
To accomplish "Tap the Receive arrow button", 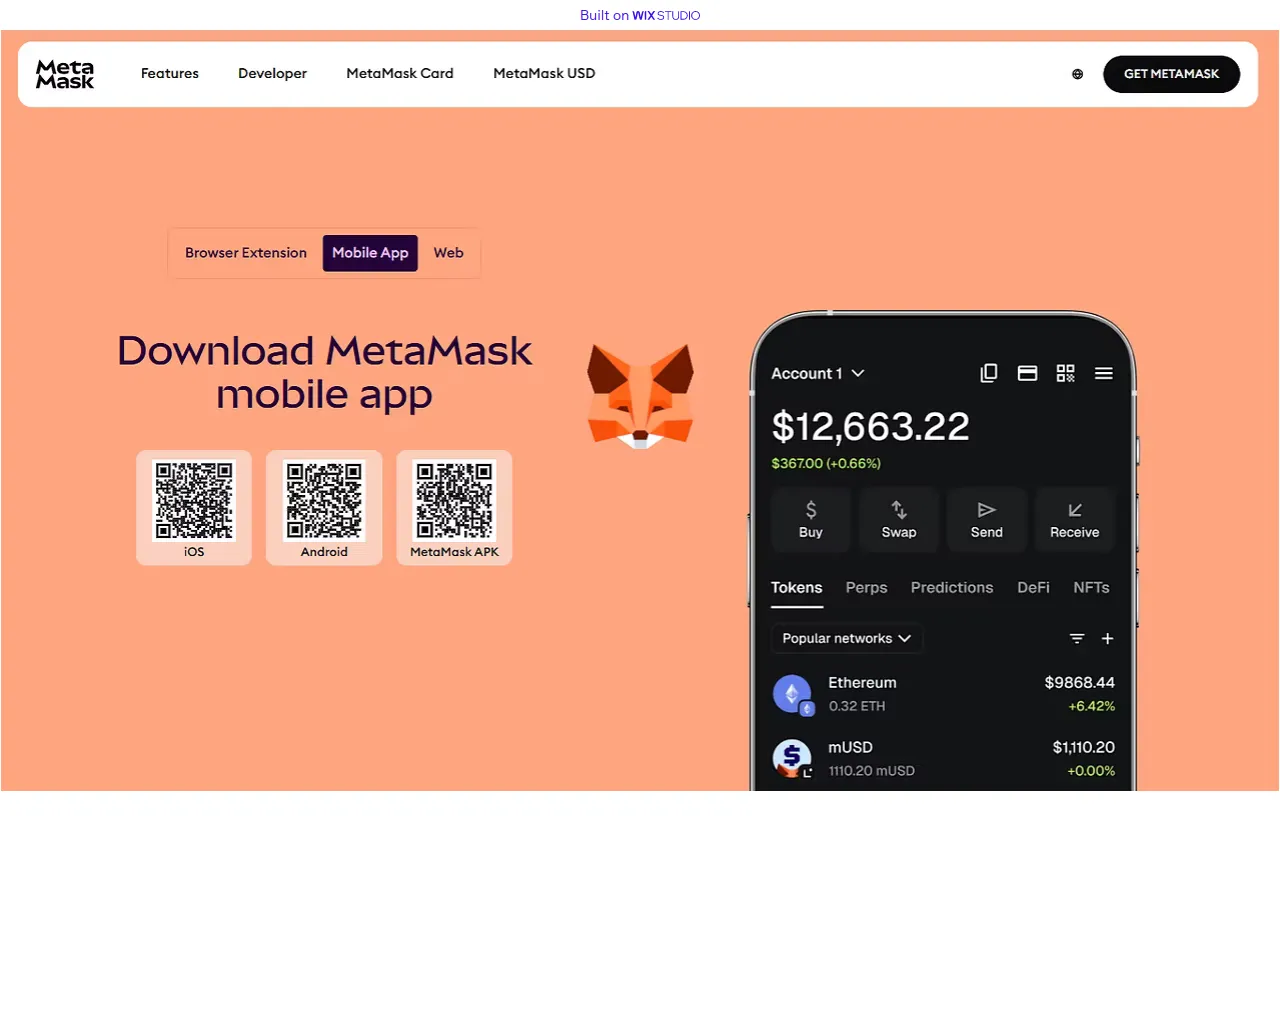I will click(1075, 520).
